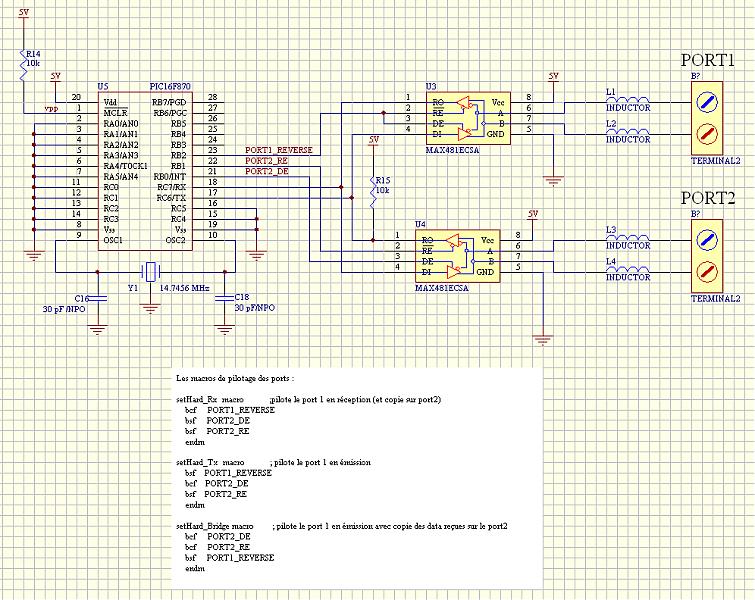
Task: Select the PORT2 TERMINAL2 connector block
Action: click(x=707, y=256)
